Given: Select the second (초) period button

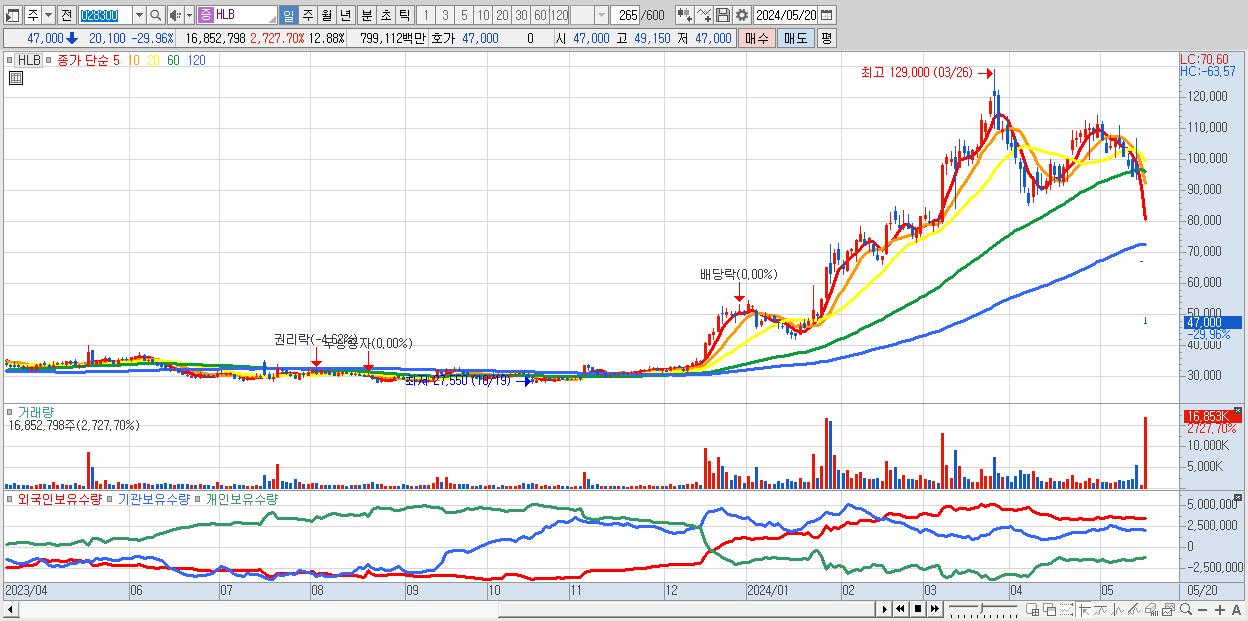Looking at the screenshot, I should [385, 15].
